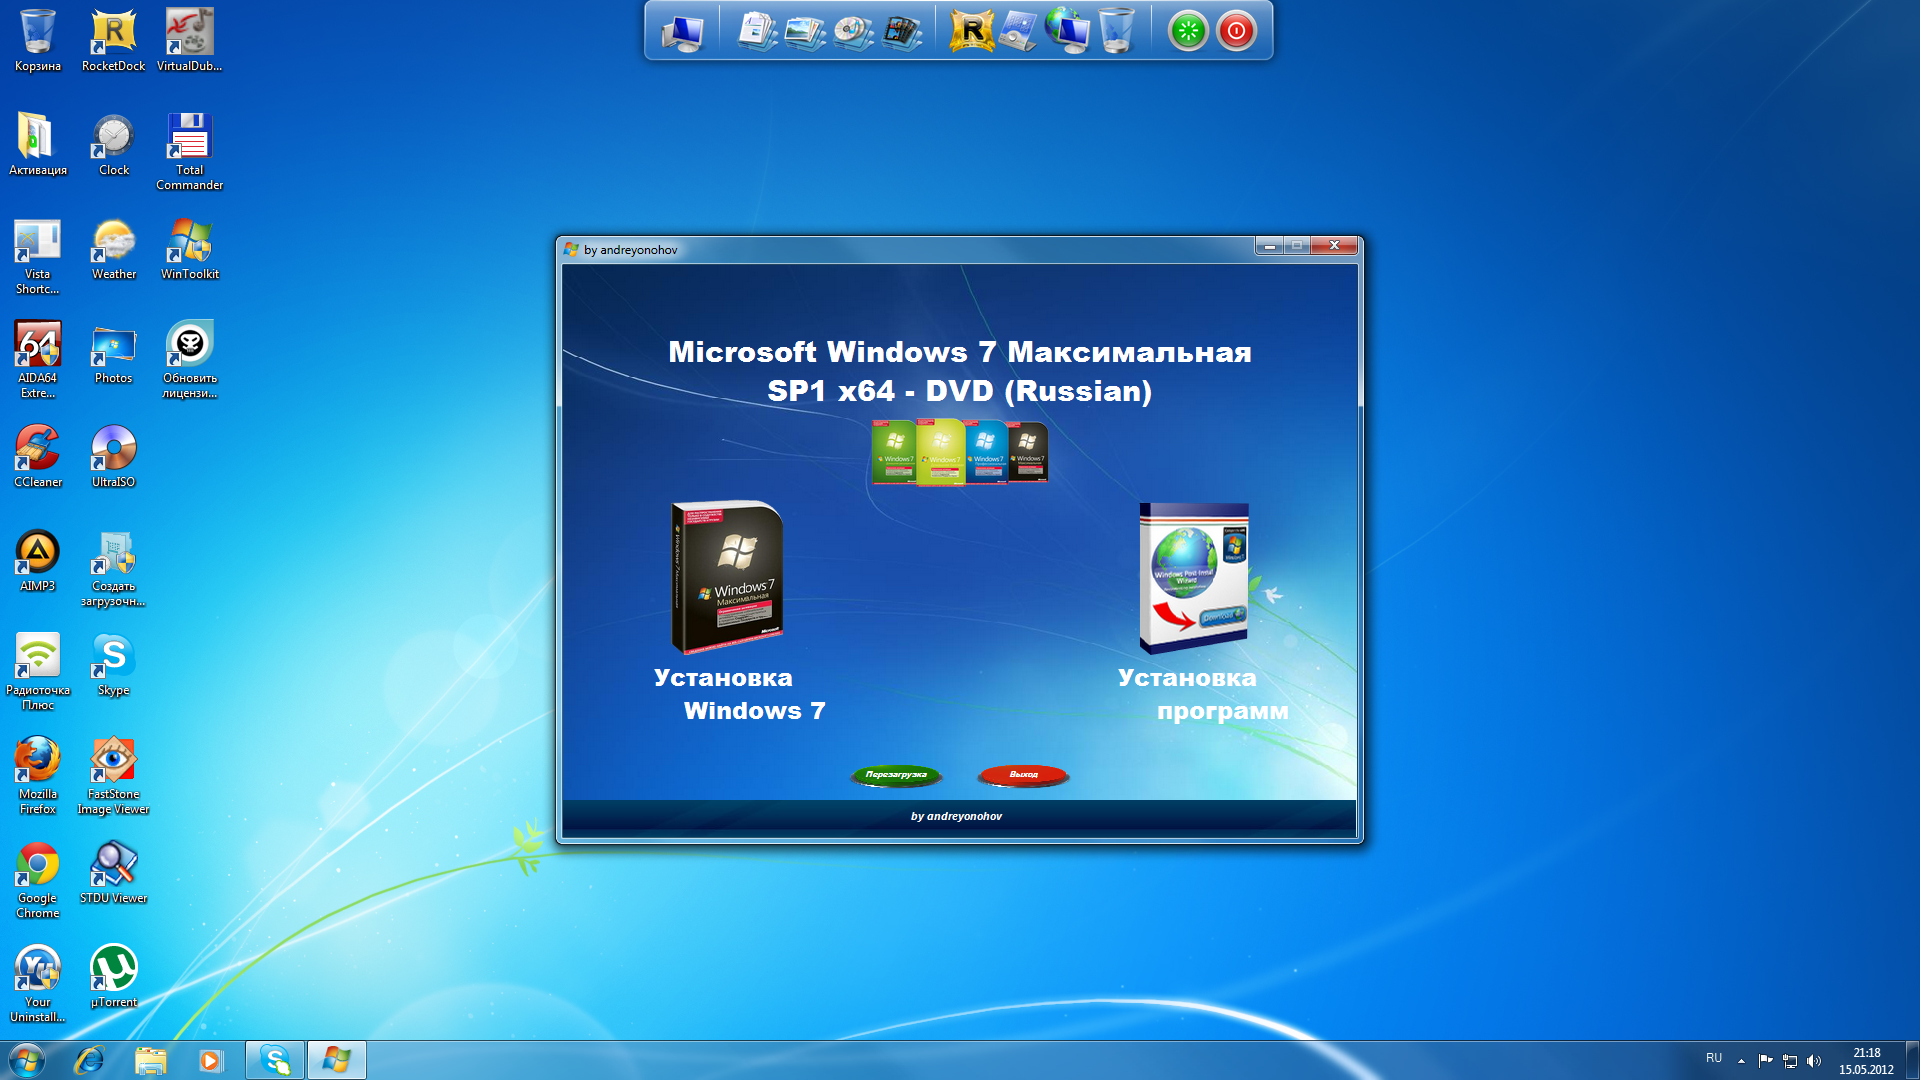The image size is (1920, 1080).
Task: Select the RocketDock desktop shortcut
Action: [113, 40]
